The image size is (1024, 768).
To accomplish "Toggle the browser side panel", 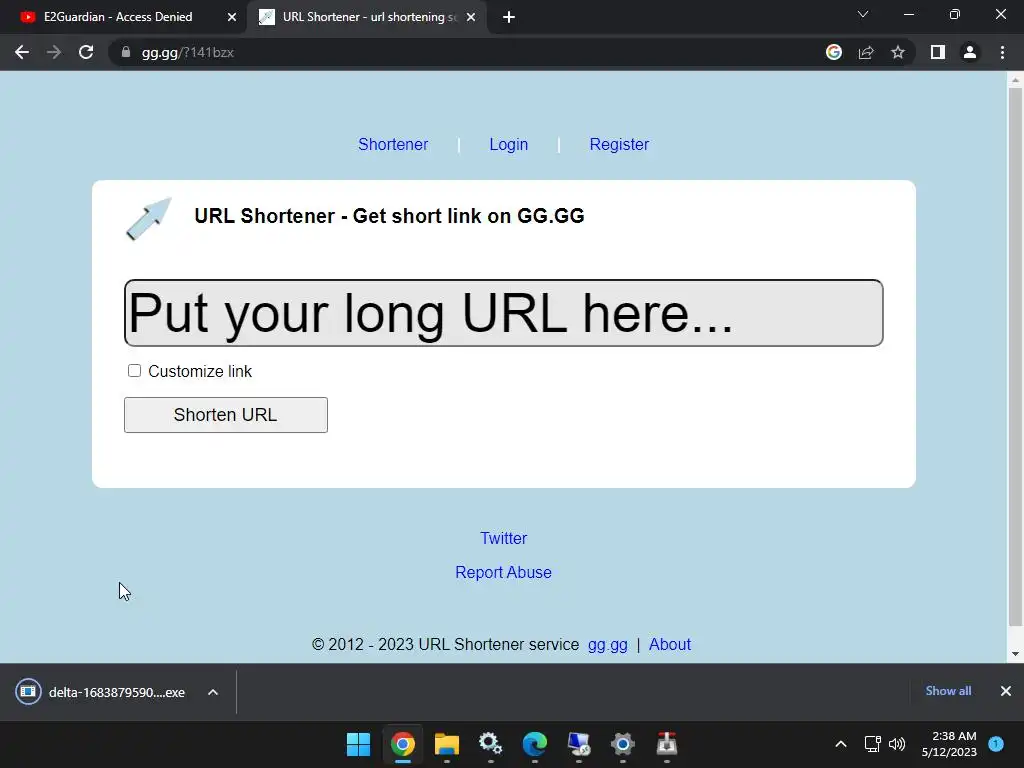I will click(x=938, y=52).
